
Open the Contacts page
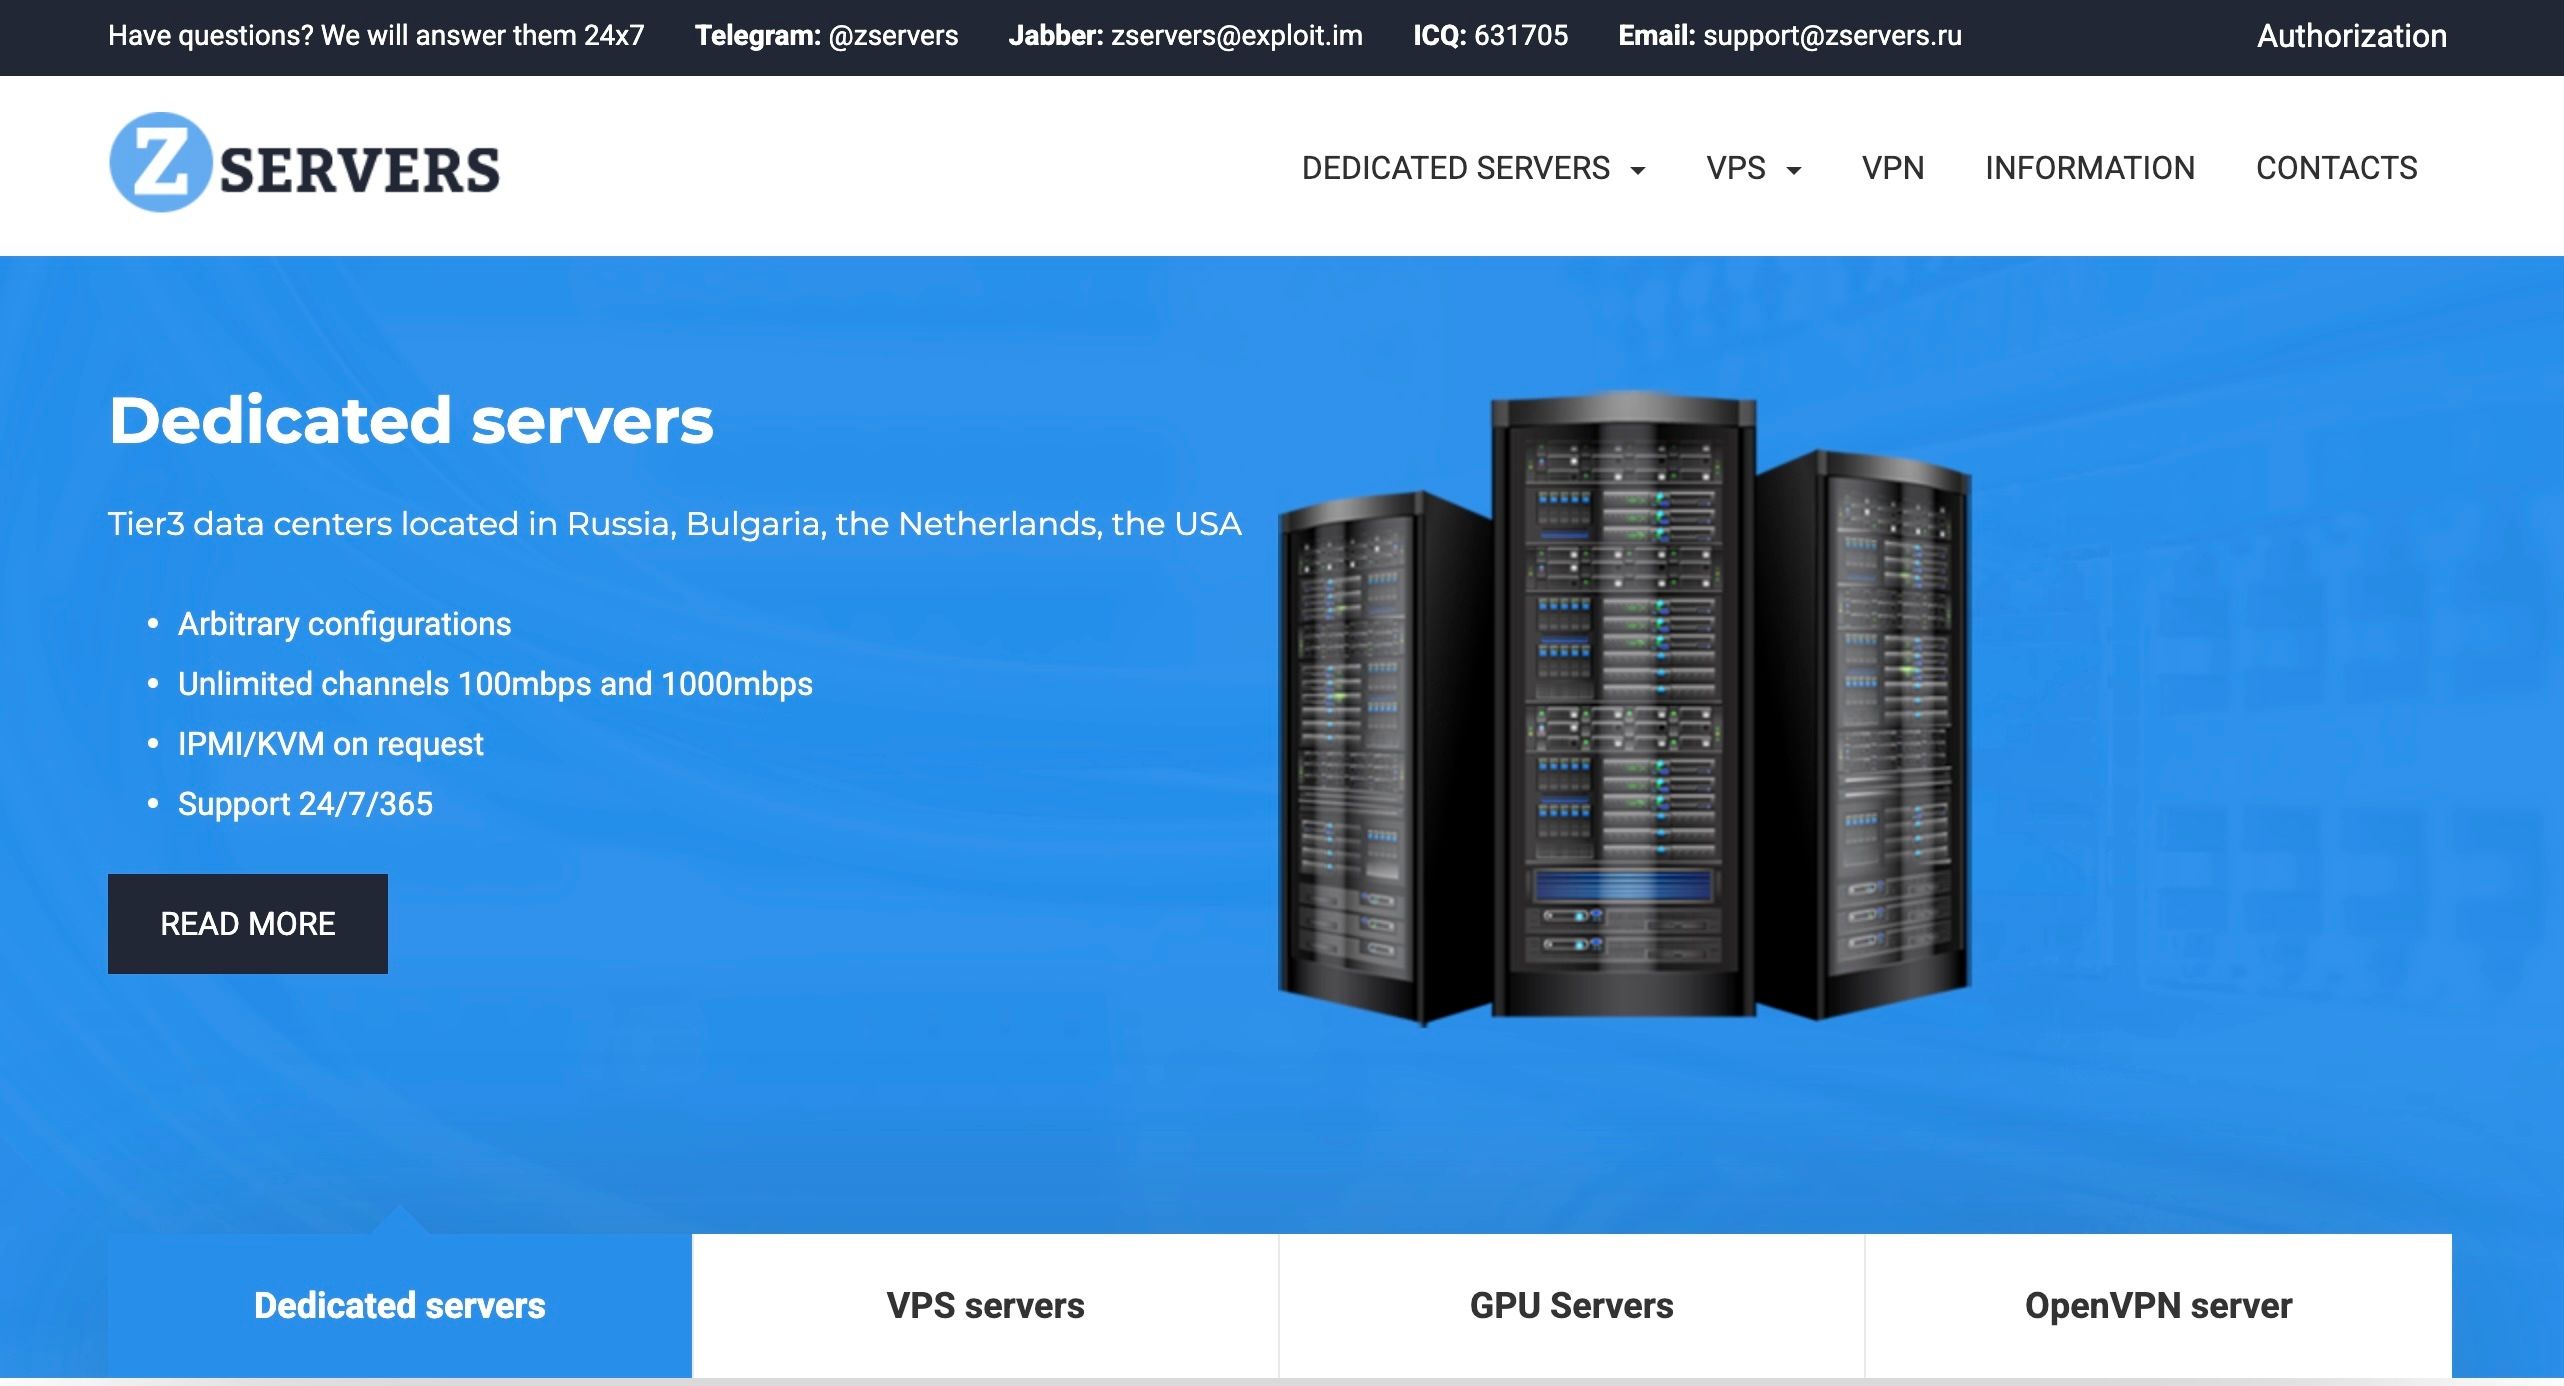2336,168
